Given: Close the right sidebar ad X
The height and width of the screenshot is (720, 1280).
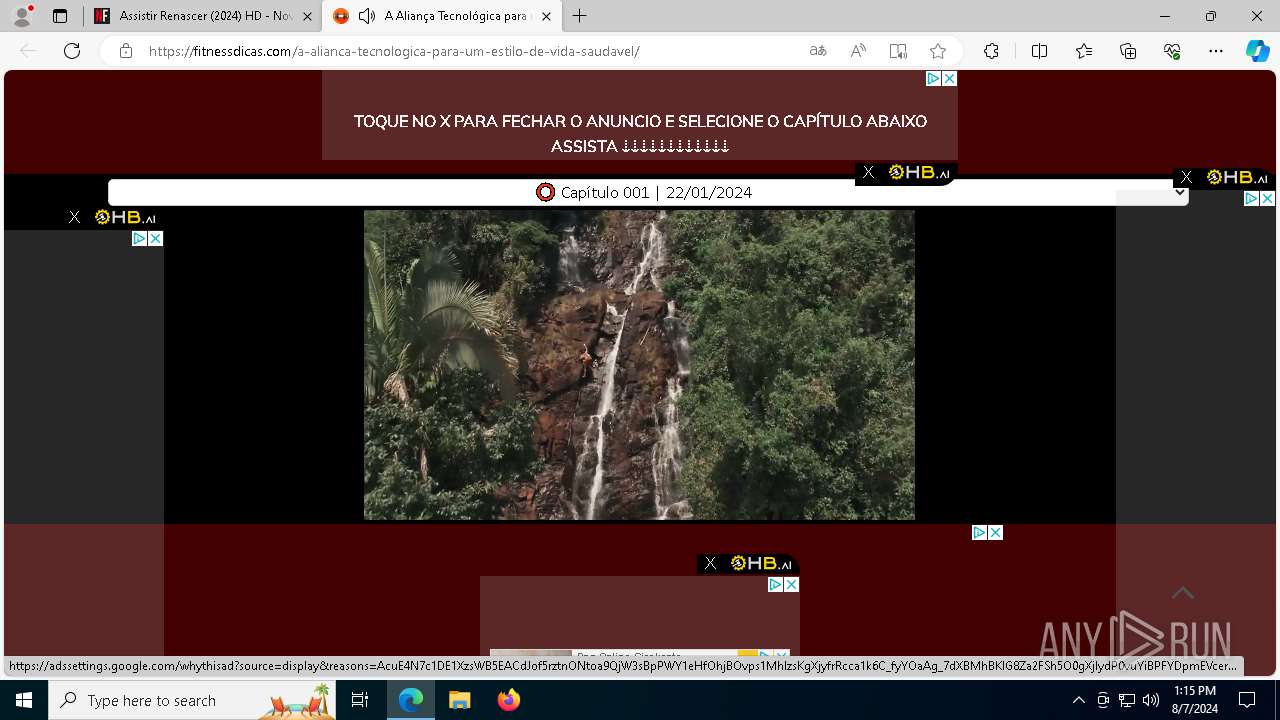Looking at the screenshot, I should [x=1267, y=199].
